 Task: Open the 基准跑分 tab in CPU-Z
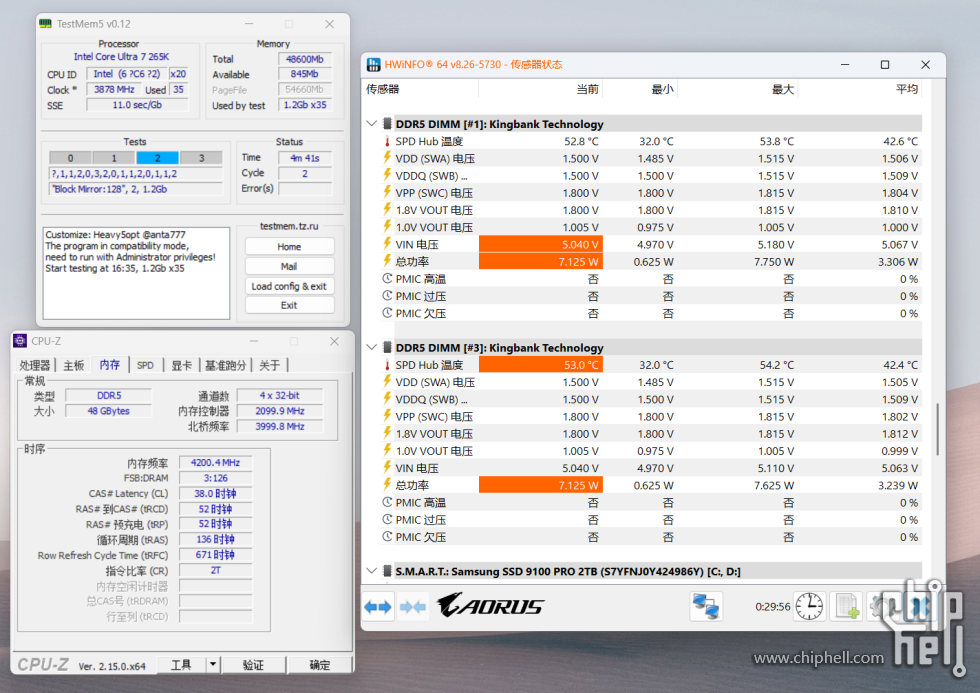226,366
